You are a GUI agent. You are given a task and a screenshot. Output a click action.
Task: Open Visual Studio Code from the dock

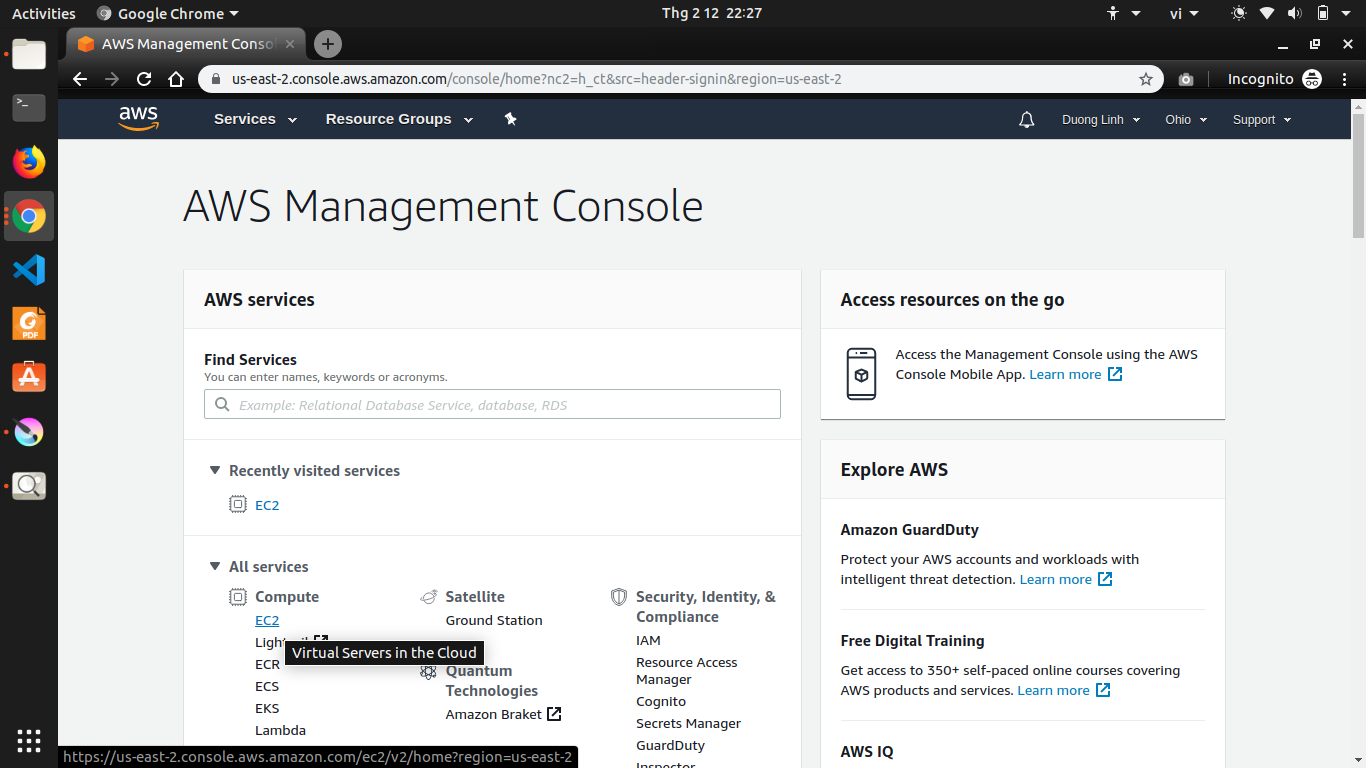29,270
